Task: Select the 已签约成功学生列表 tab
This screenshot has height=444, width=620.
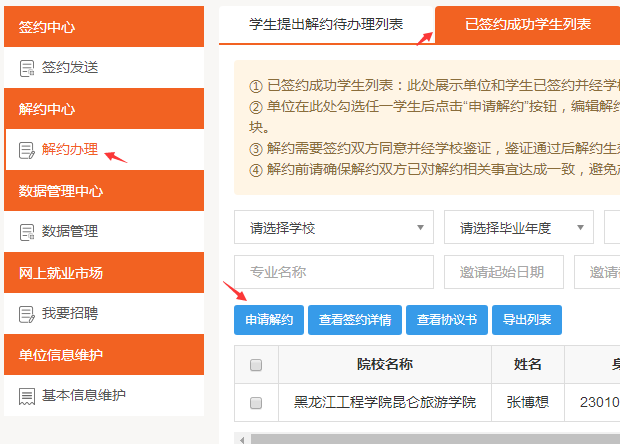Action: point(527,25)
